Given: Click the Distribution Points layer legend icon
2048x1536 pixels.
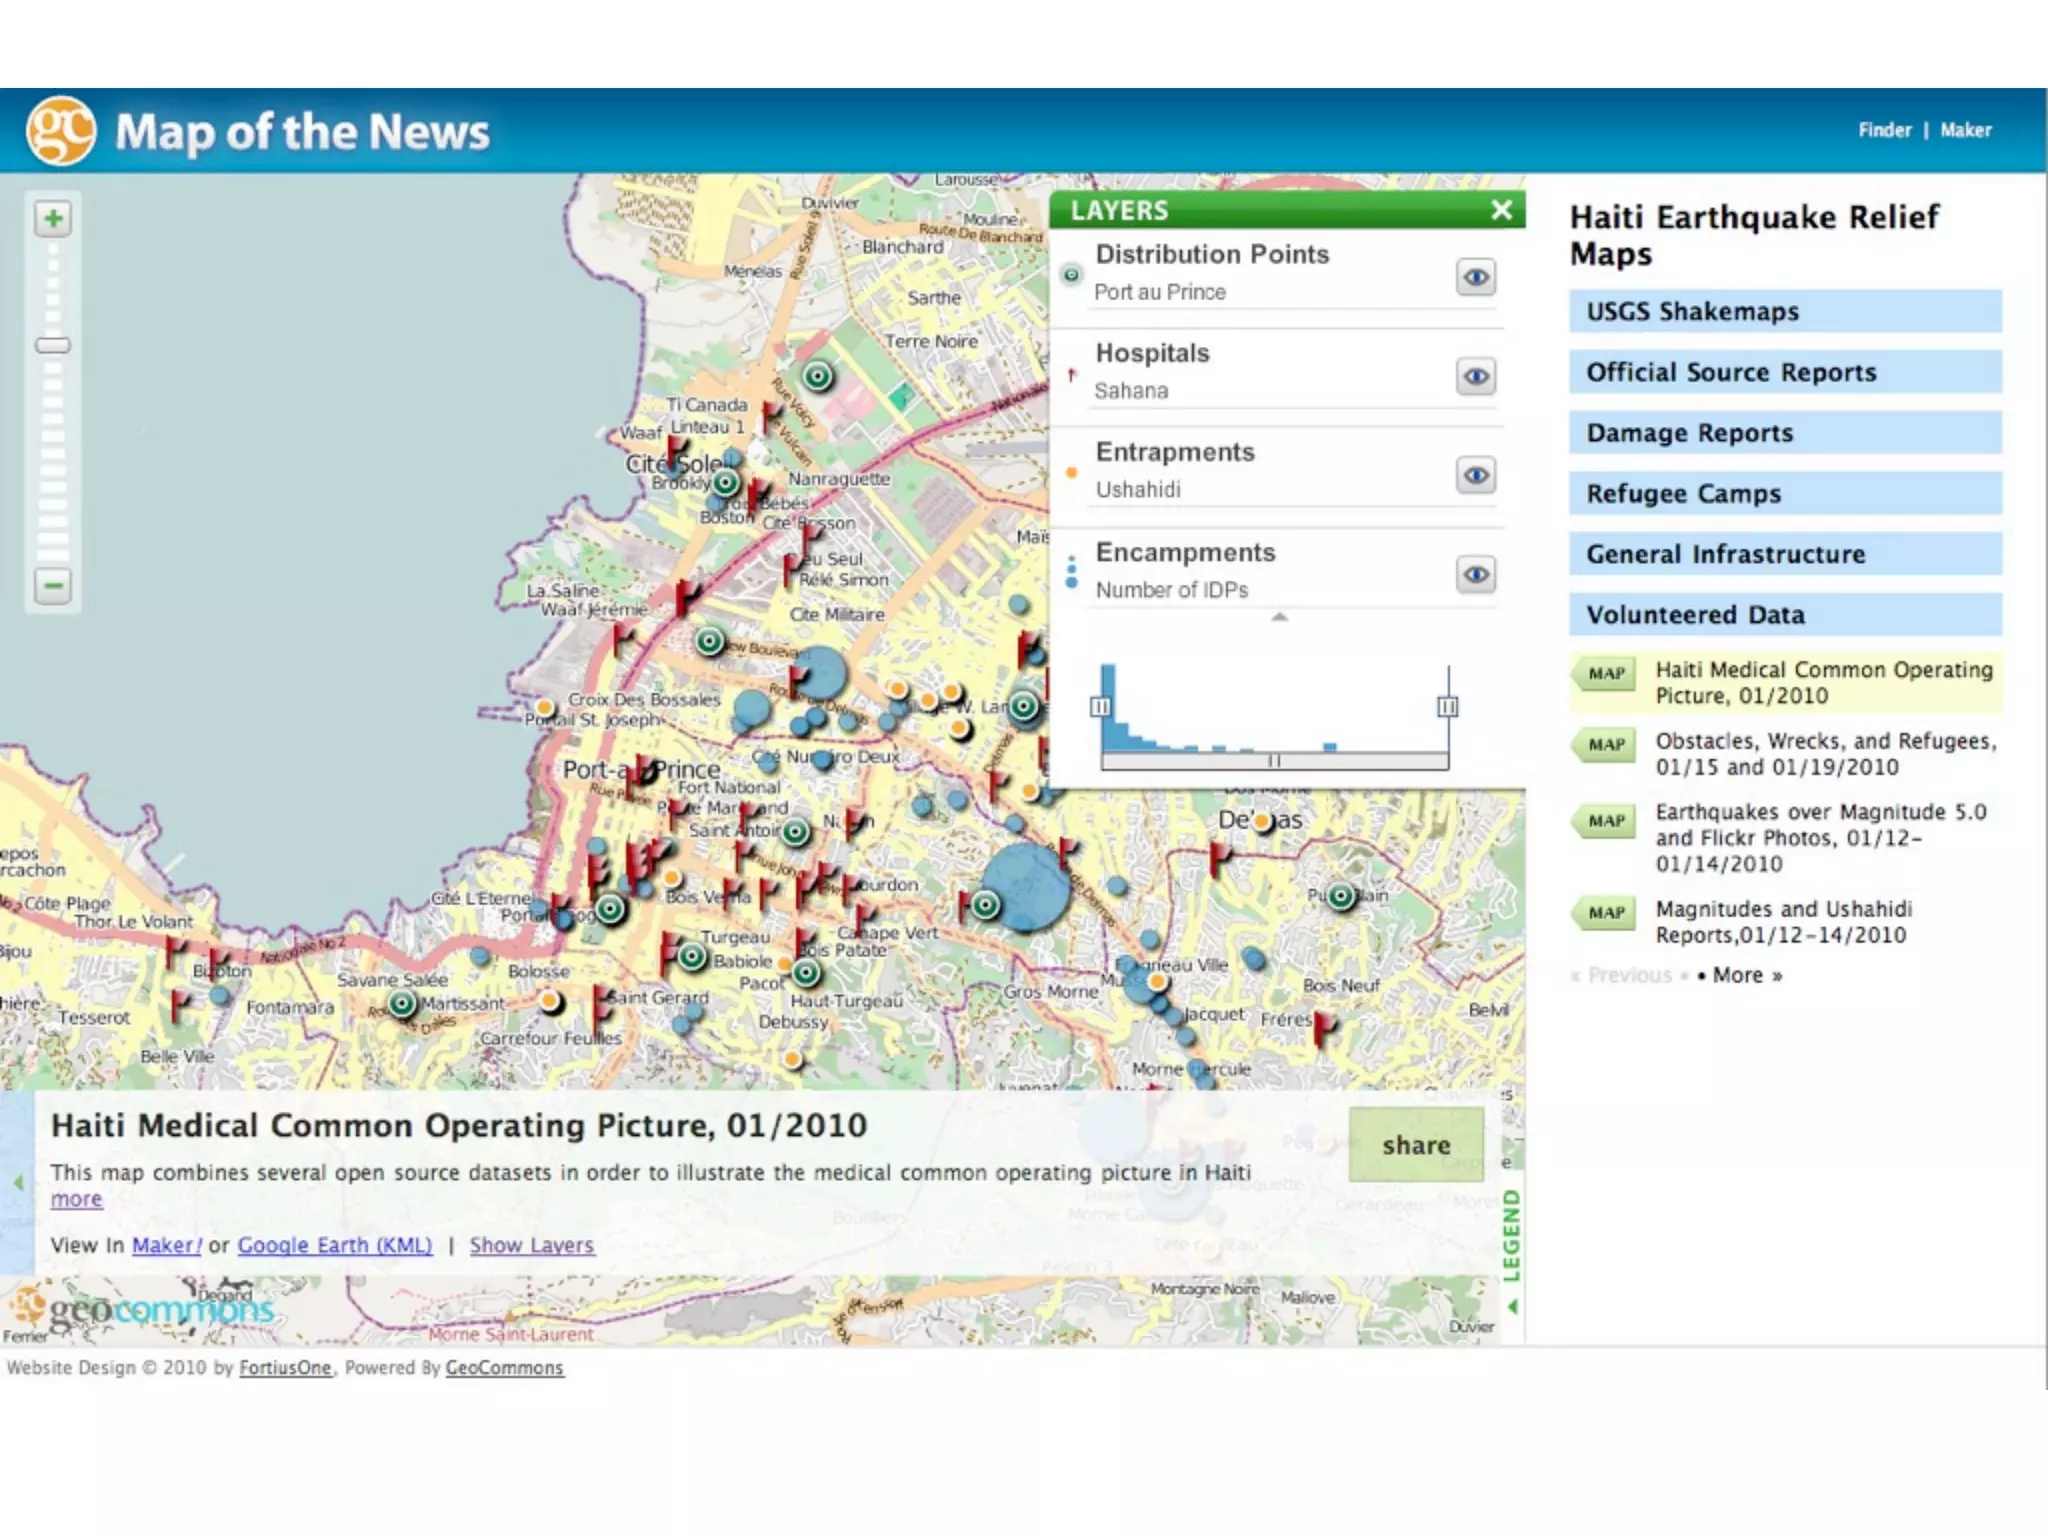Looking at the screenshot, I should [1071, 274].
